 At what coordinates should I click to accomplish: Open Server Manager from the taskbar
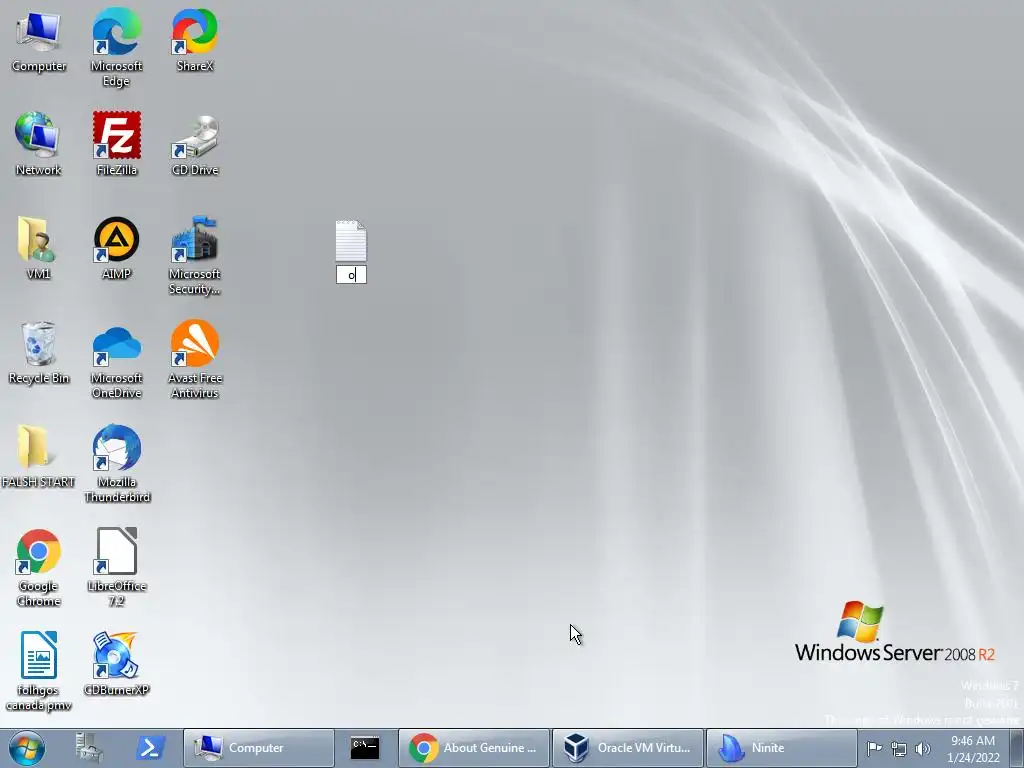(x=89, y=748)
